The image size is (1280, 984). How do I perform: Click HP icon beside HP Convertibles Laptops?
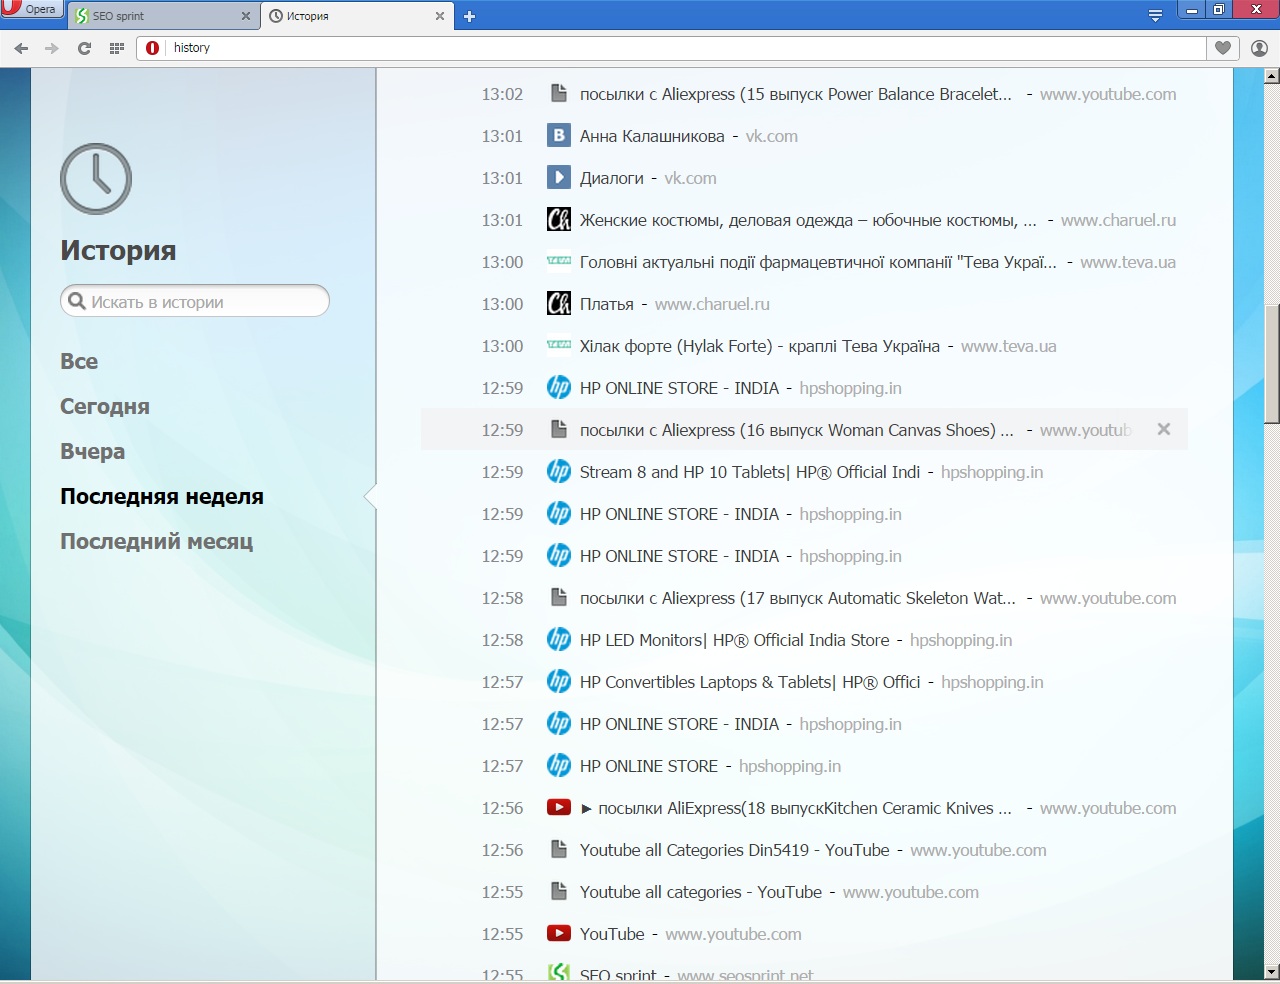pyautogui.click(x=559, y=682)
